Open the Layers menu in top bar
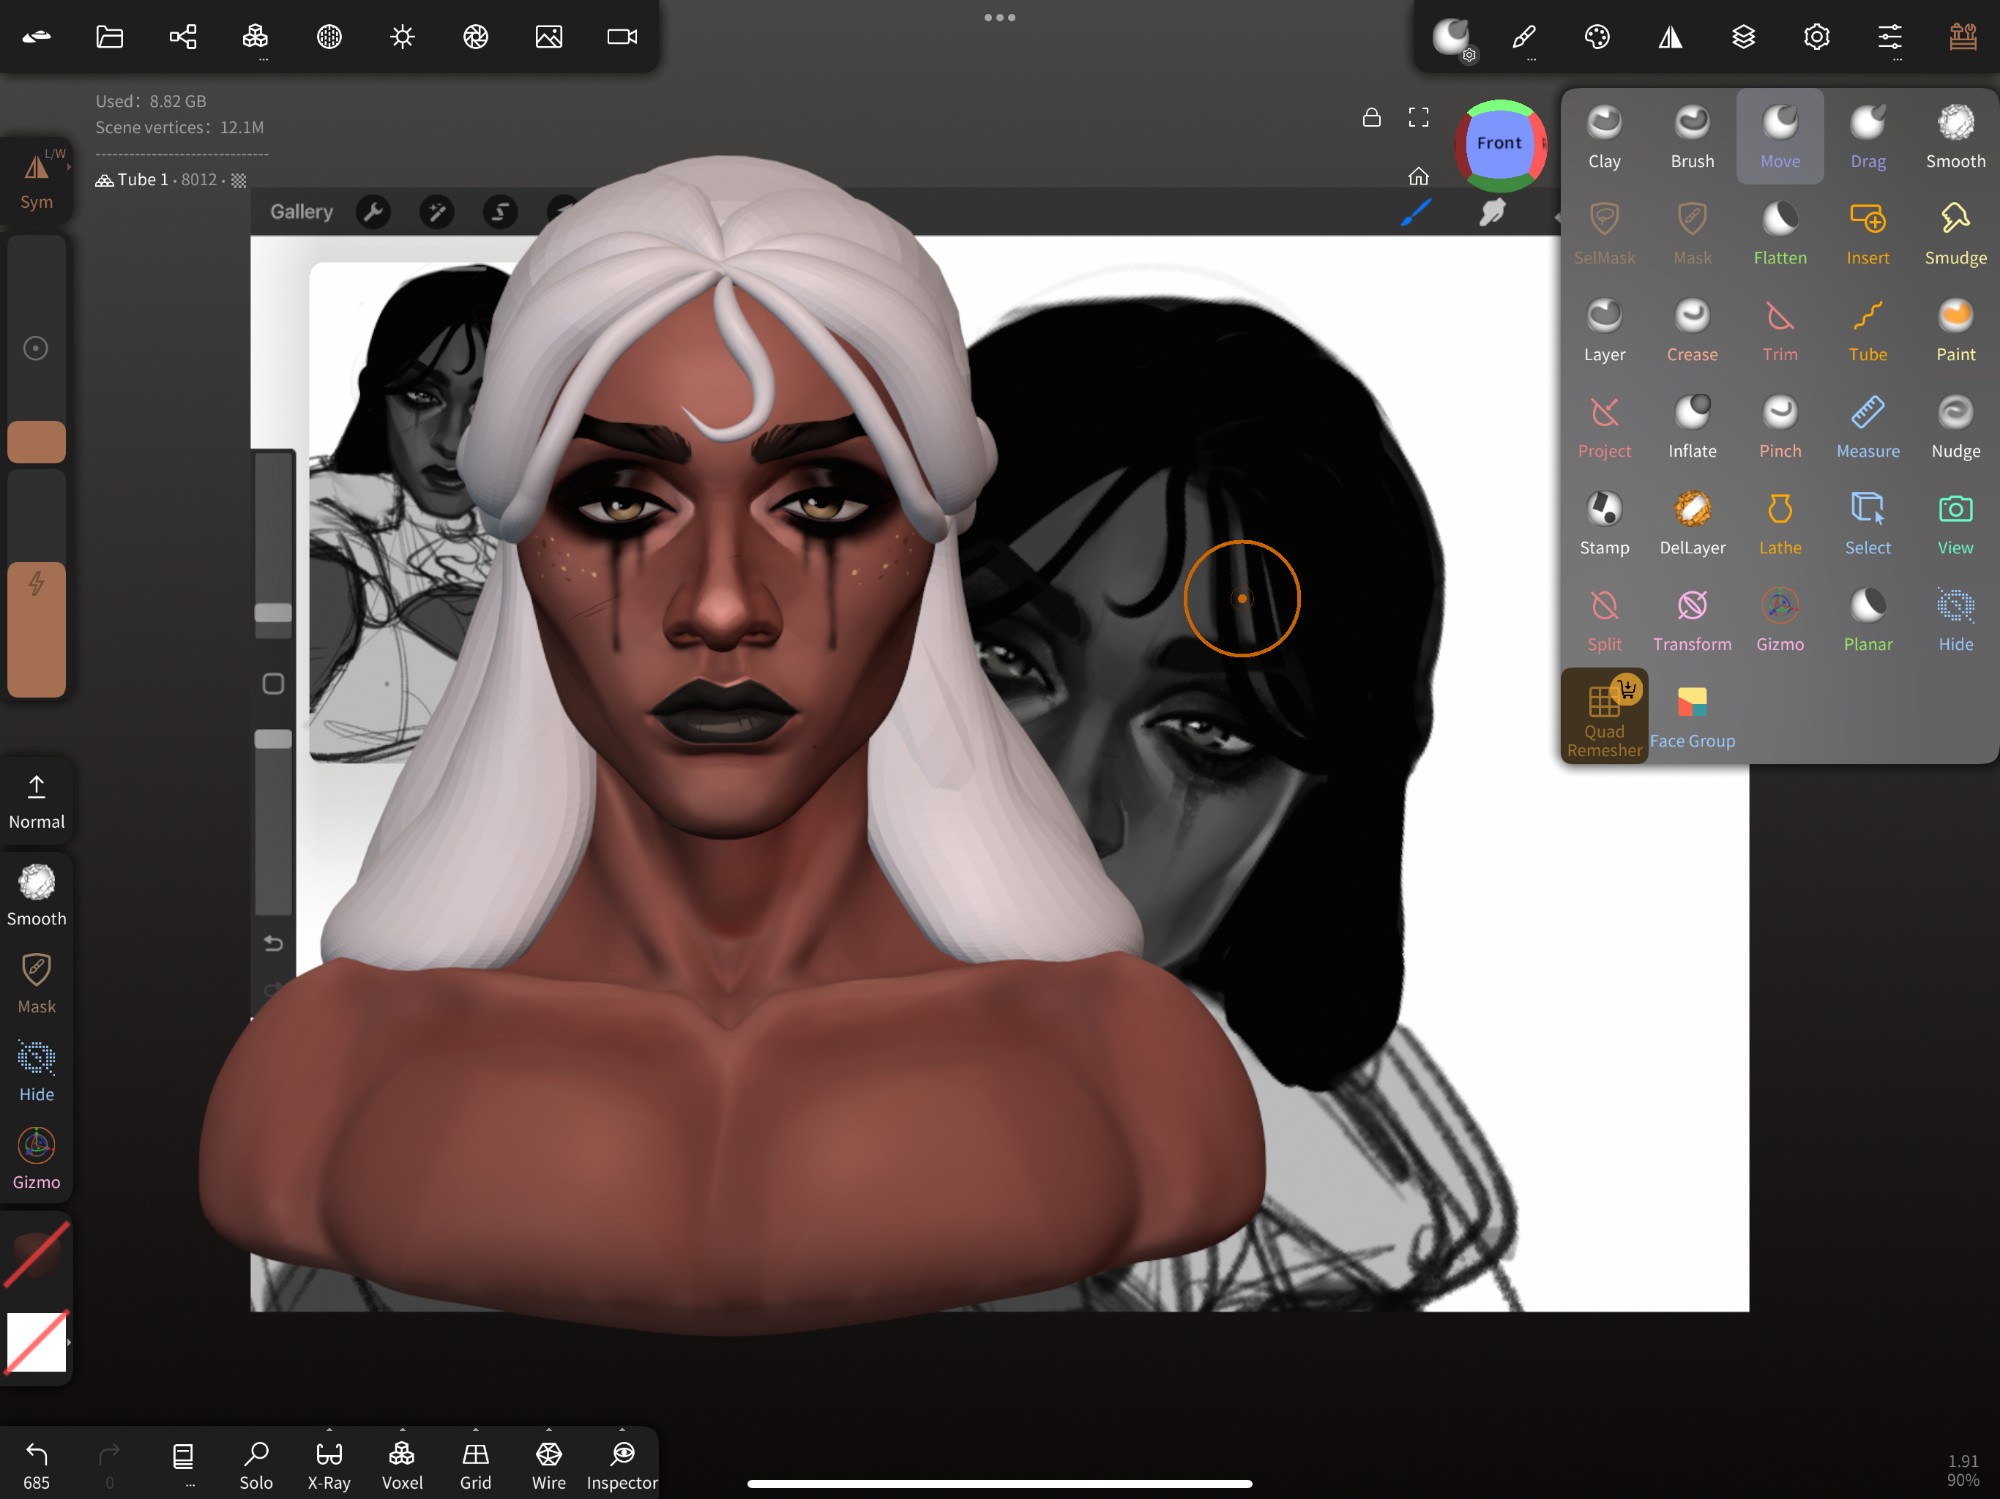 [1743, 37]
